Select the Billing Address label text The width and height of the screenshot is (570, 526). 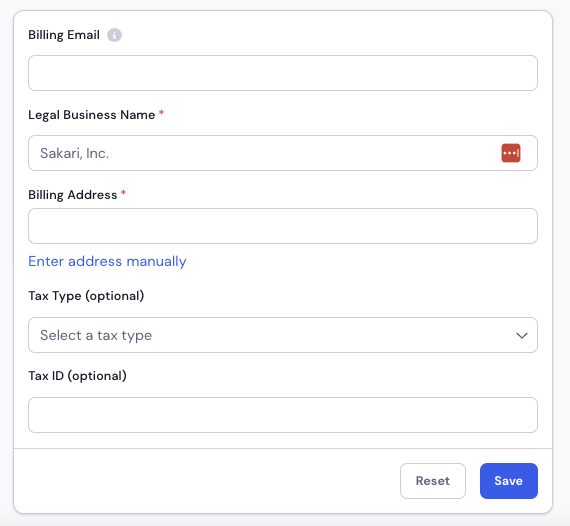tap(73, 195)
